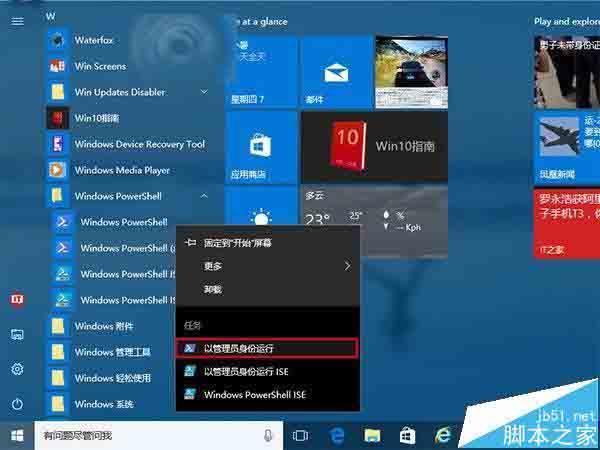Click the car photo tile
Image resolution: width=600 pixels, height=450 pixels.
click(x=412, y=72)
